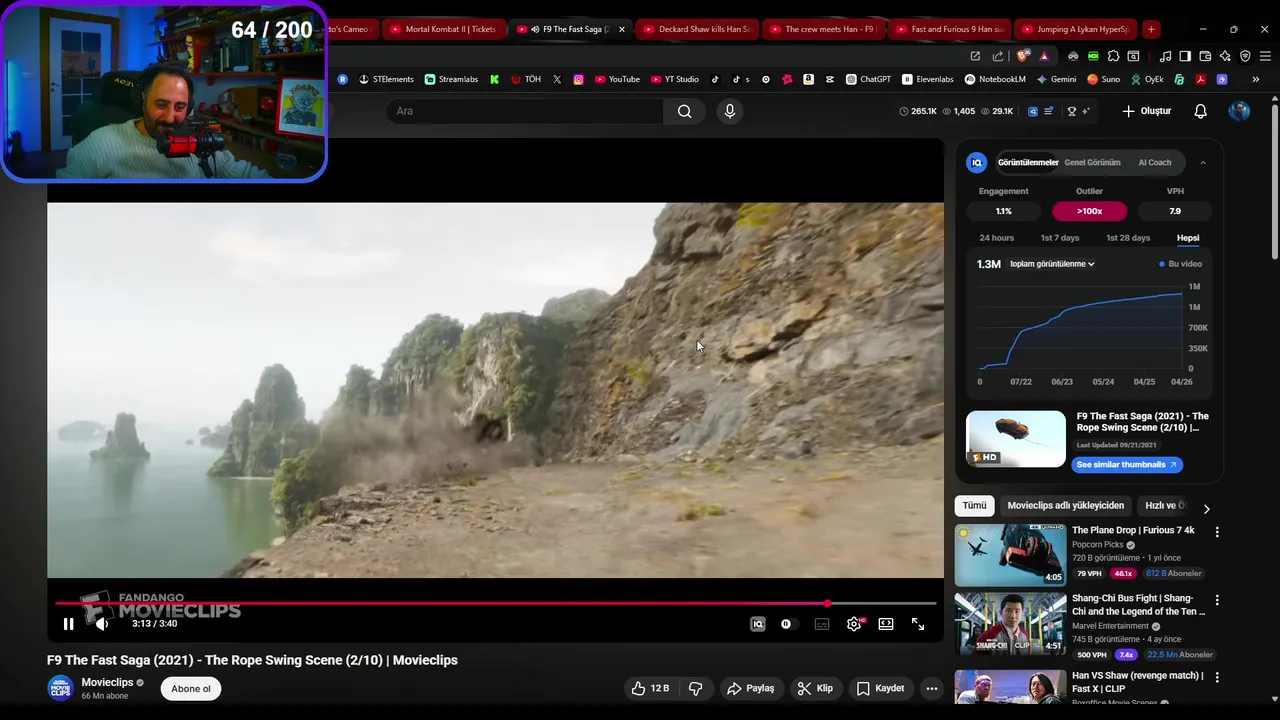Open YouTube notifications bell
Viewport: 1280px width, 720px height.
pyautogui.click(x=1201, y=111)
